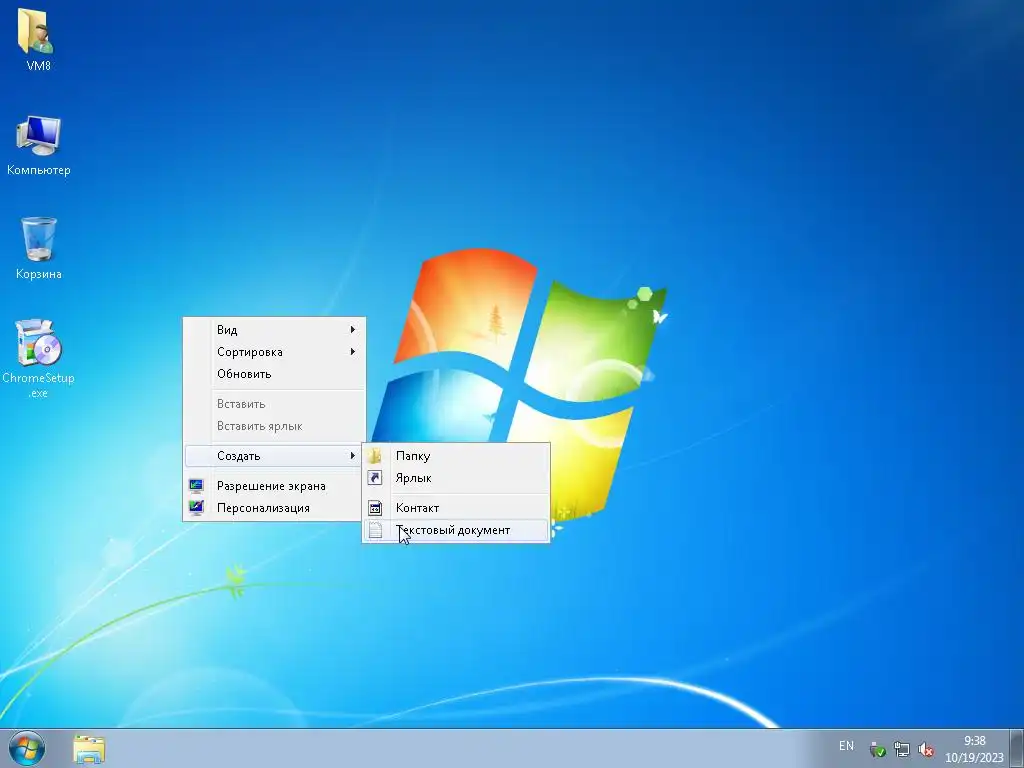Click the muted volume tray icon
The width and height of the screenshot is (1024, 768).
925,750
